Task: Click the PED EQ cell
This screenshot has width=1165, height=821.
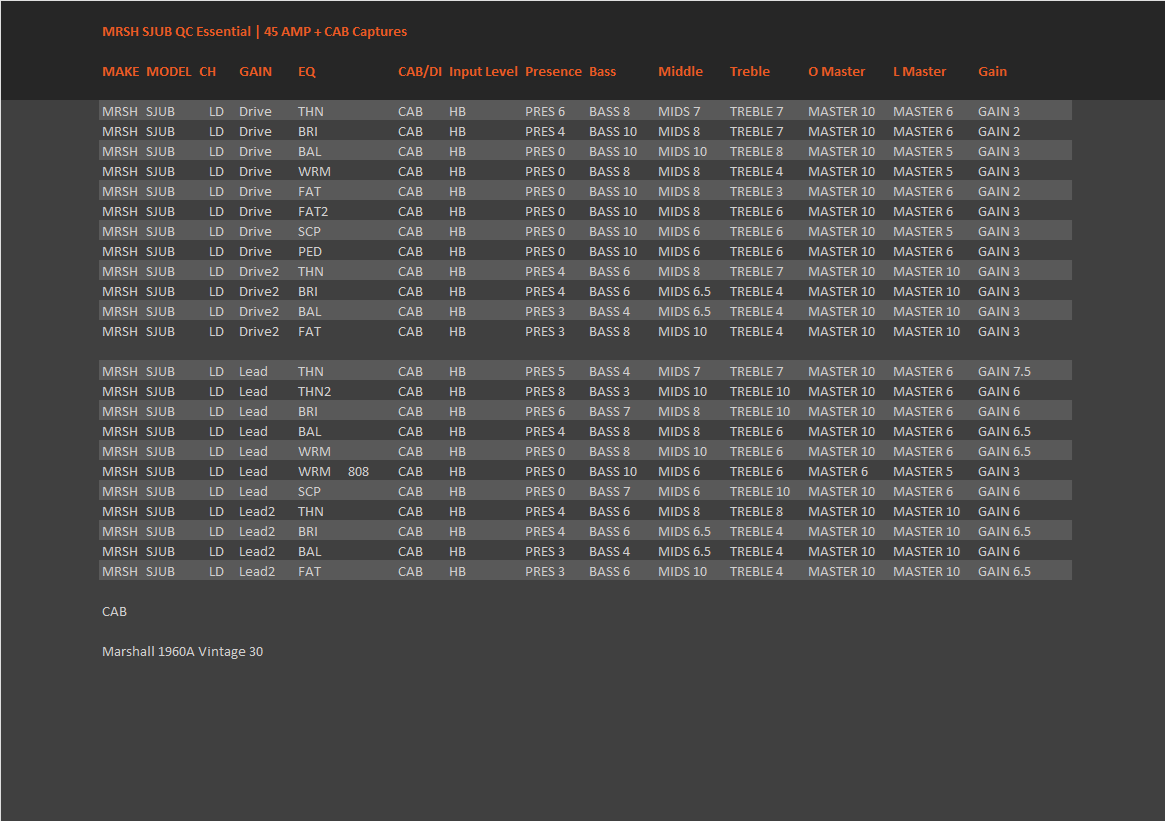Action: (x=309, y=252)
